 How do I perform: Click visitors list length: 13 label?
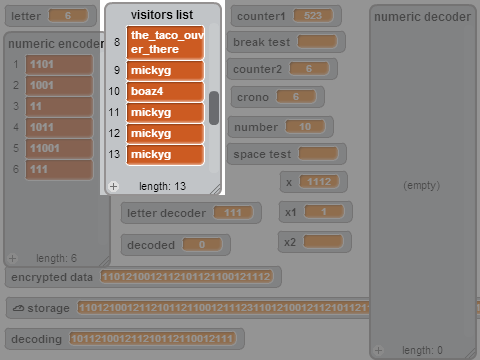tap(162, 186)
